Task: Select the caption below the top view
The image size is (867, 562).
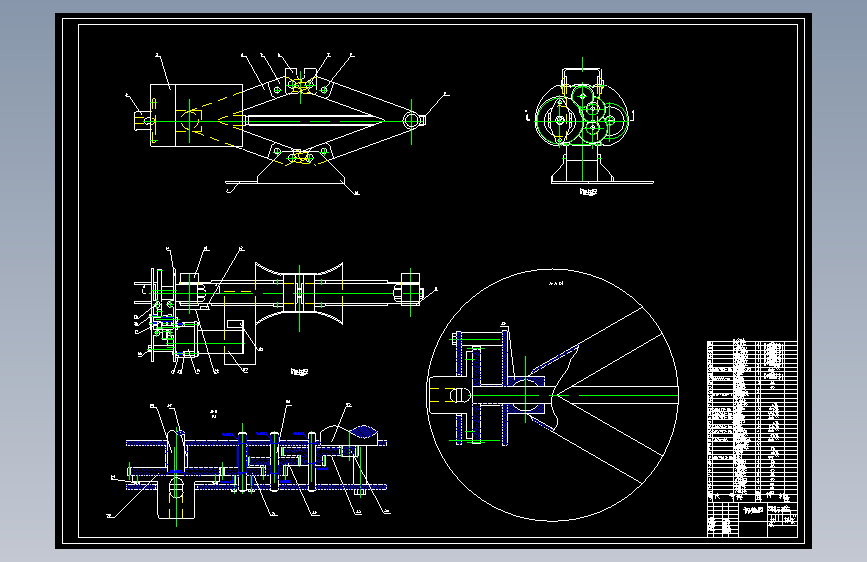Action: pyautogui.click(x=299, y=372)
